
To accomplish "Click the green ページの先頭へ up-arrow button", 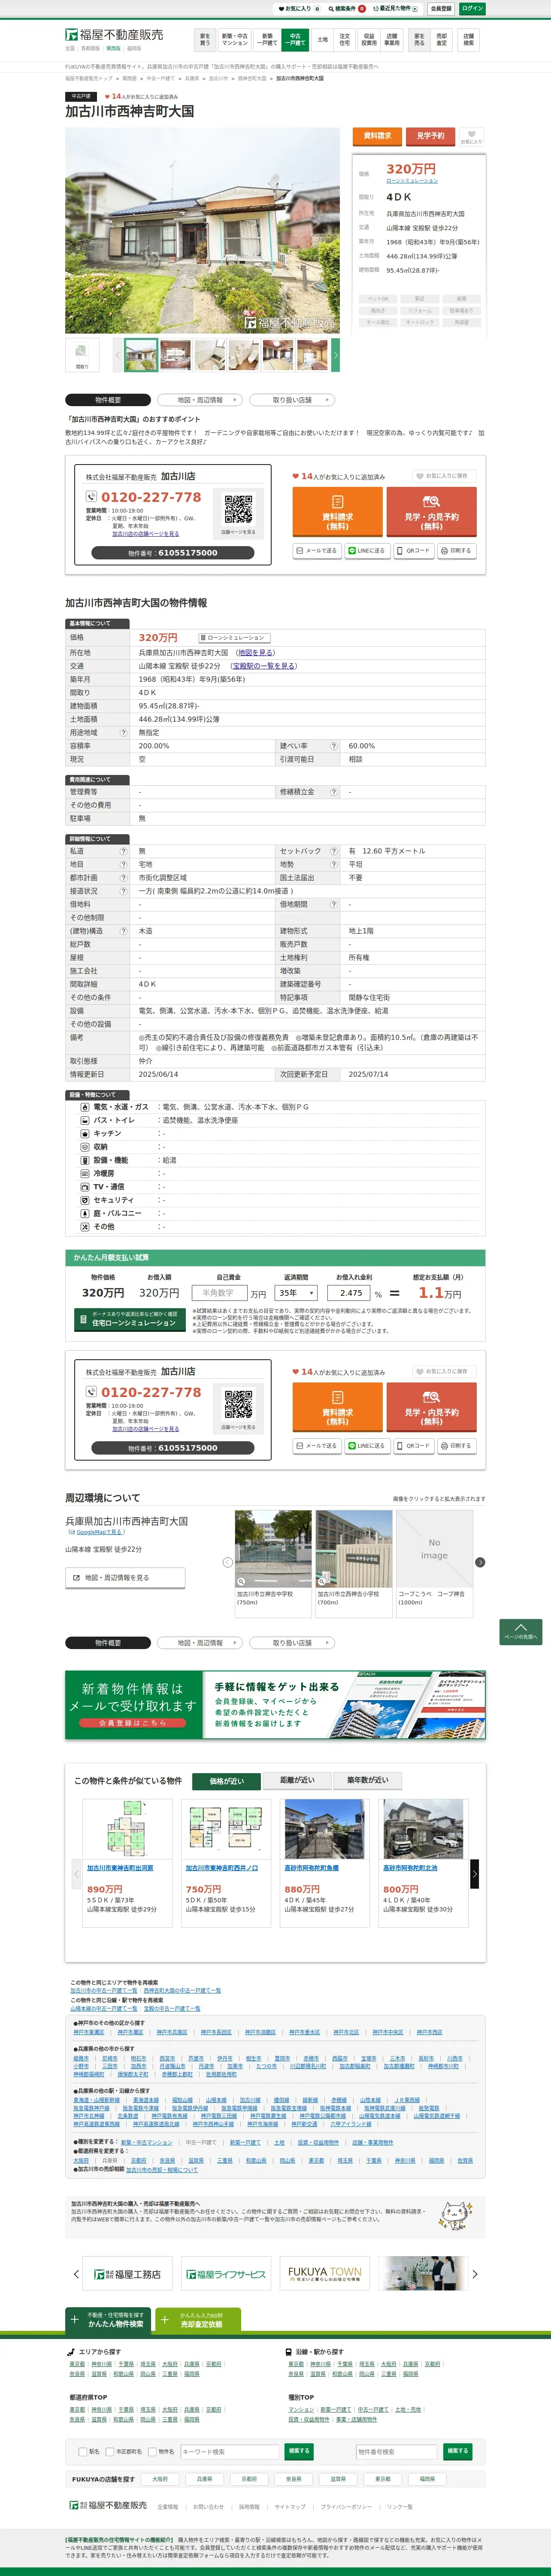I will point(520,1631).
